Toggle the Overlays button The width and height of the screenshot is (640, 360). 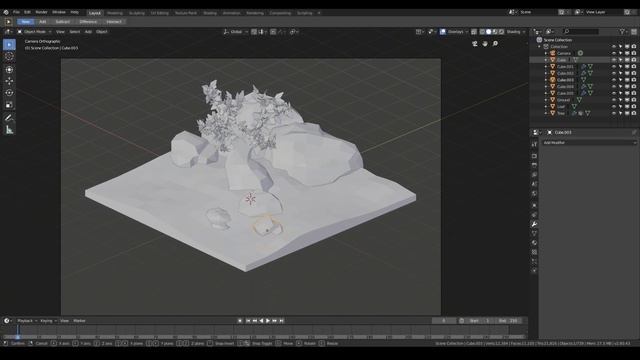[443, 31]
